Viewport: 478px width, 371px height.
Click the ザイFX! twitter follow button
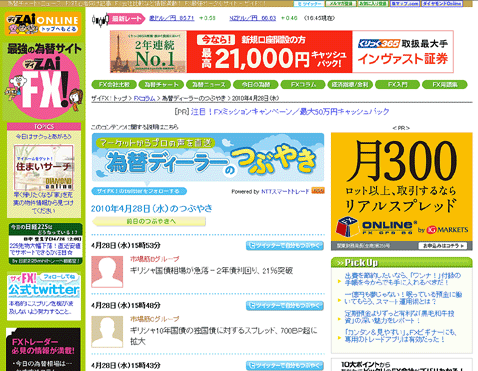[x=139, y=191]
